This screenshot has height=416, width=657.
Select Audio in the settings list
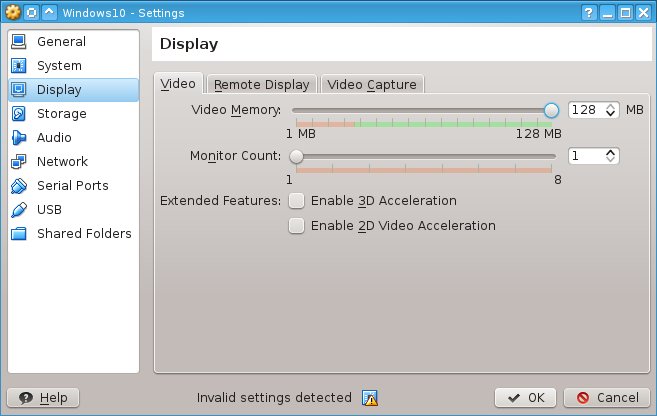(73, 137)
